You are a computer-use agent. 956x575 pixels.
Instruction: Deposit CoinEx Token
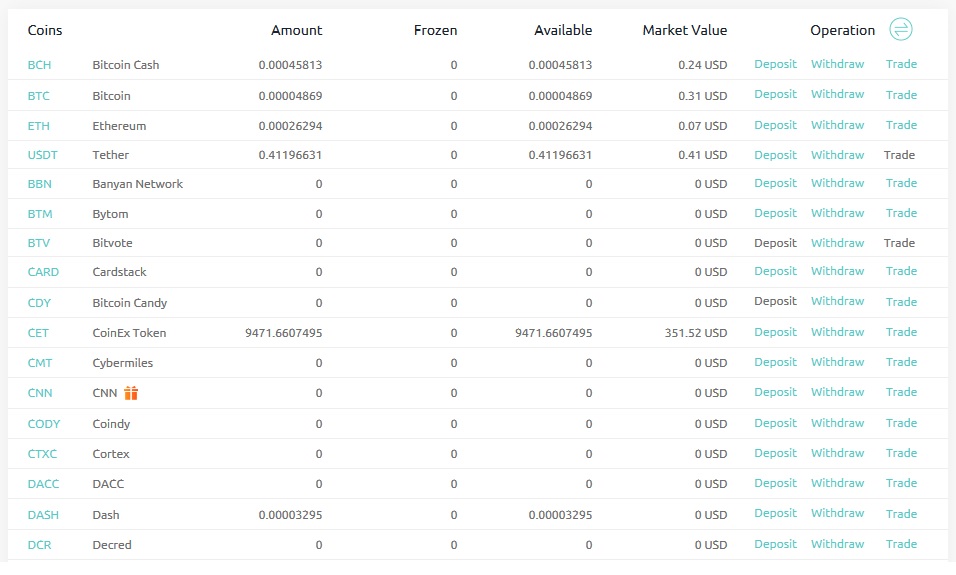click(775, 332)
